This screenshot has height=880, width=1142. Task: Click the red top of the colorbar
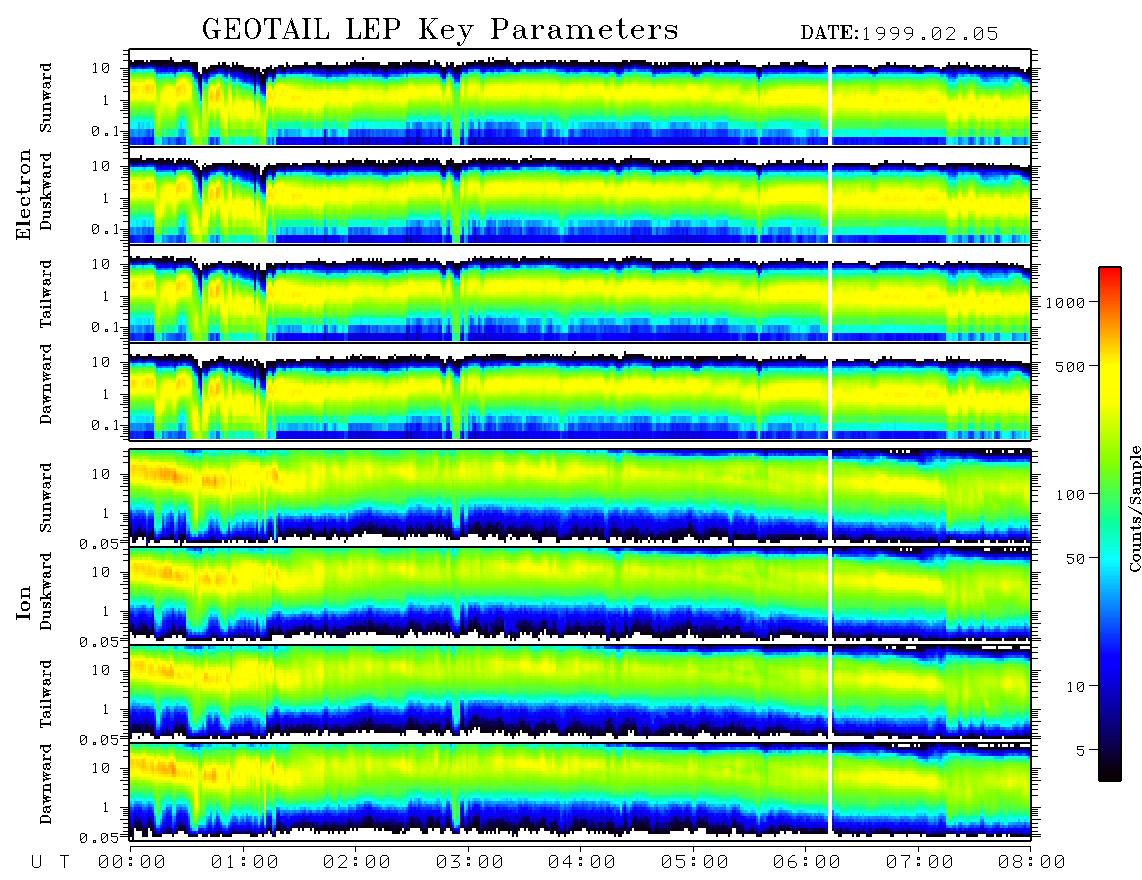click(x=1109, y=273)
